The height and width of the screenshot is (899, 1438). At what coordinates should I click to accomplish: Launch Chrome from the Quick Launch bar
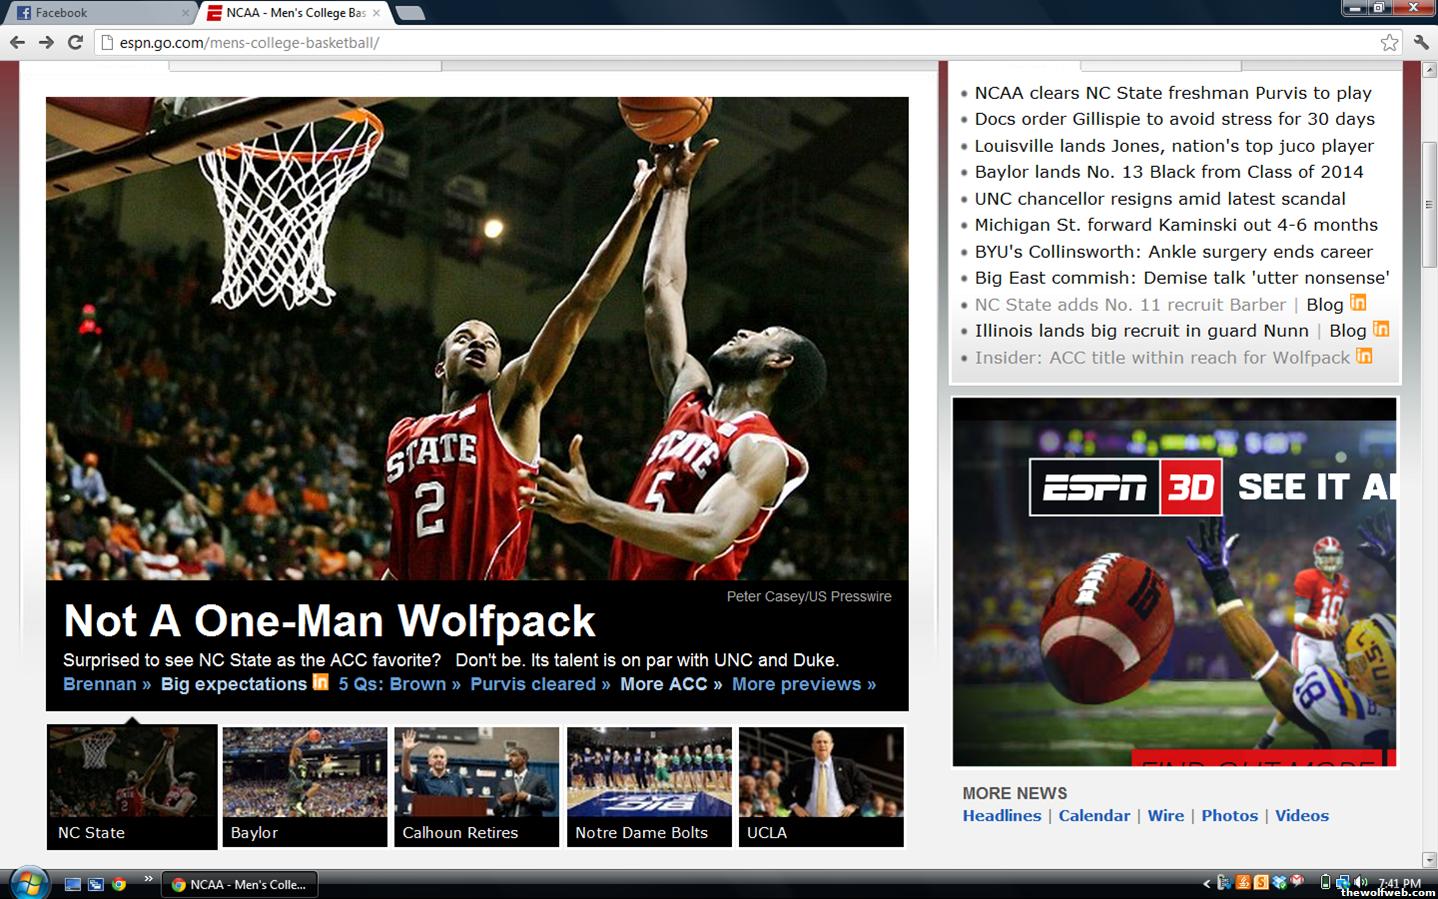(119, 884)
